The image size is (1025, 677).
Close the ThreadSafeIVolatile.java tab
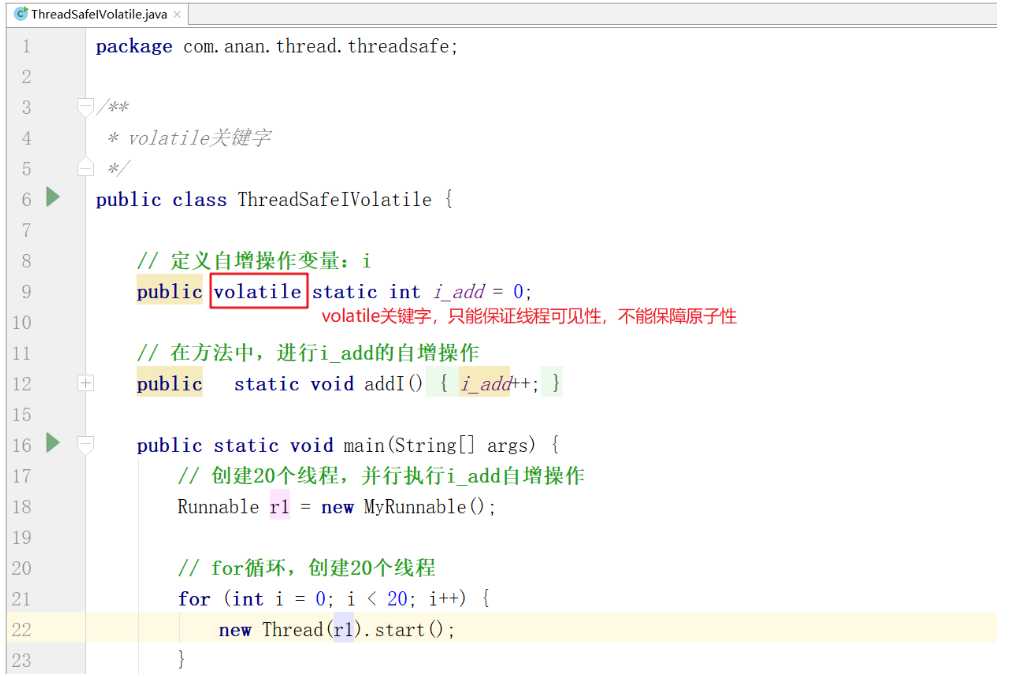tap(177, 14)
